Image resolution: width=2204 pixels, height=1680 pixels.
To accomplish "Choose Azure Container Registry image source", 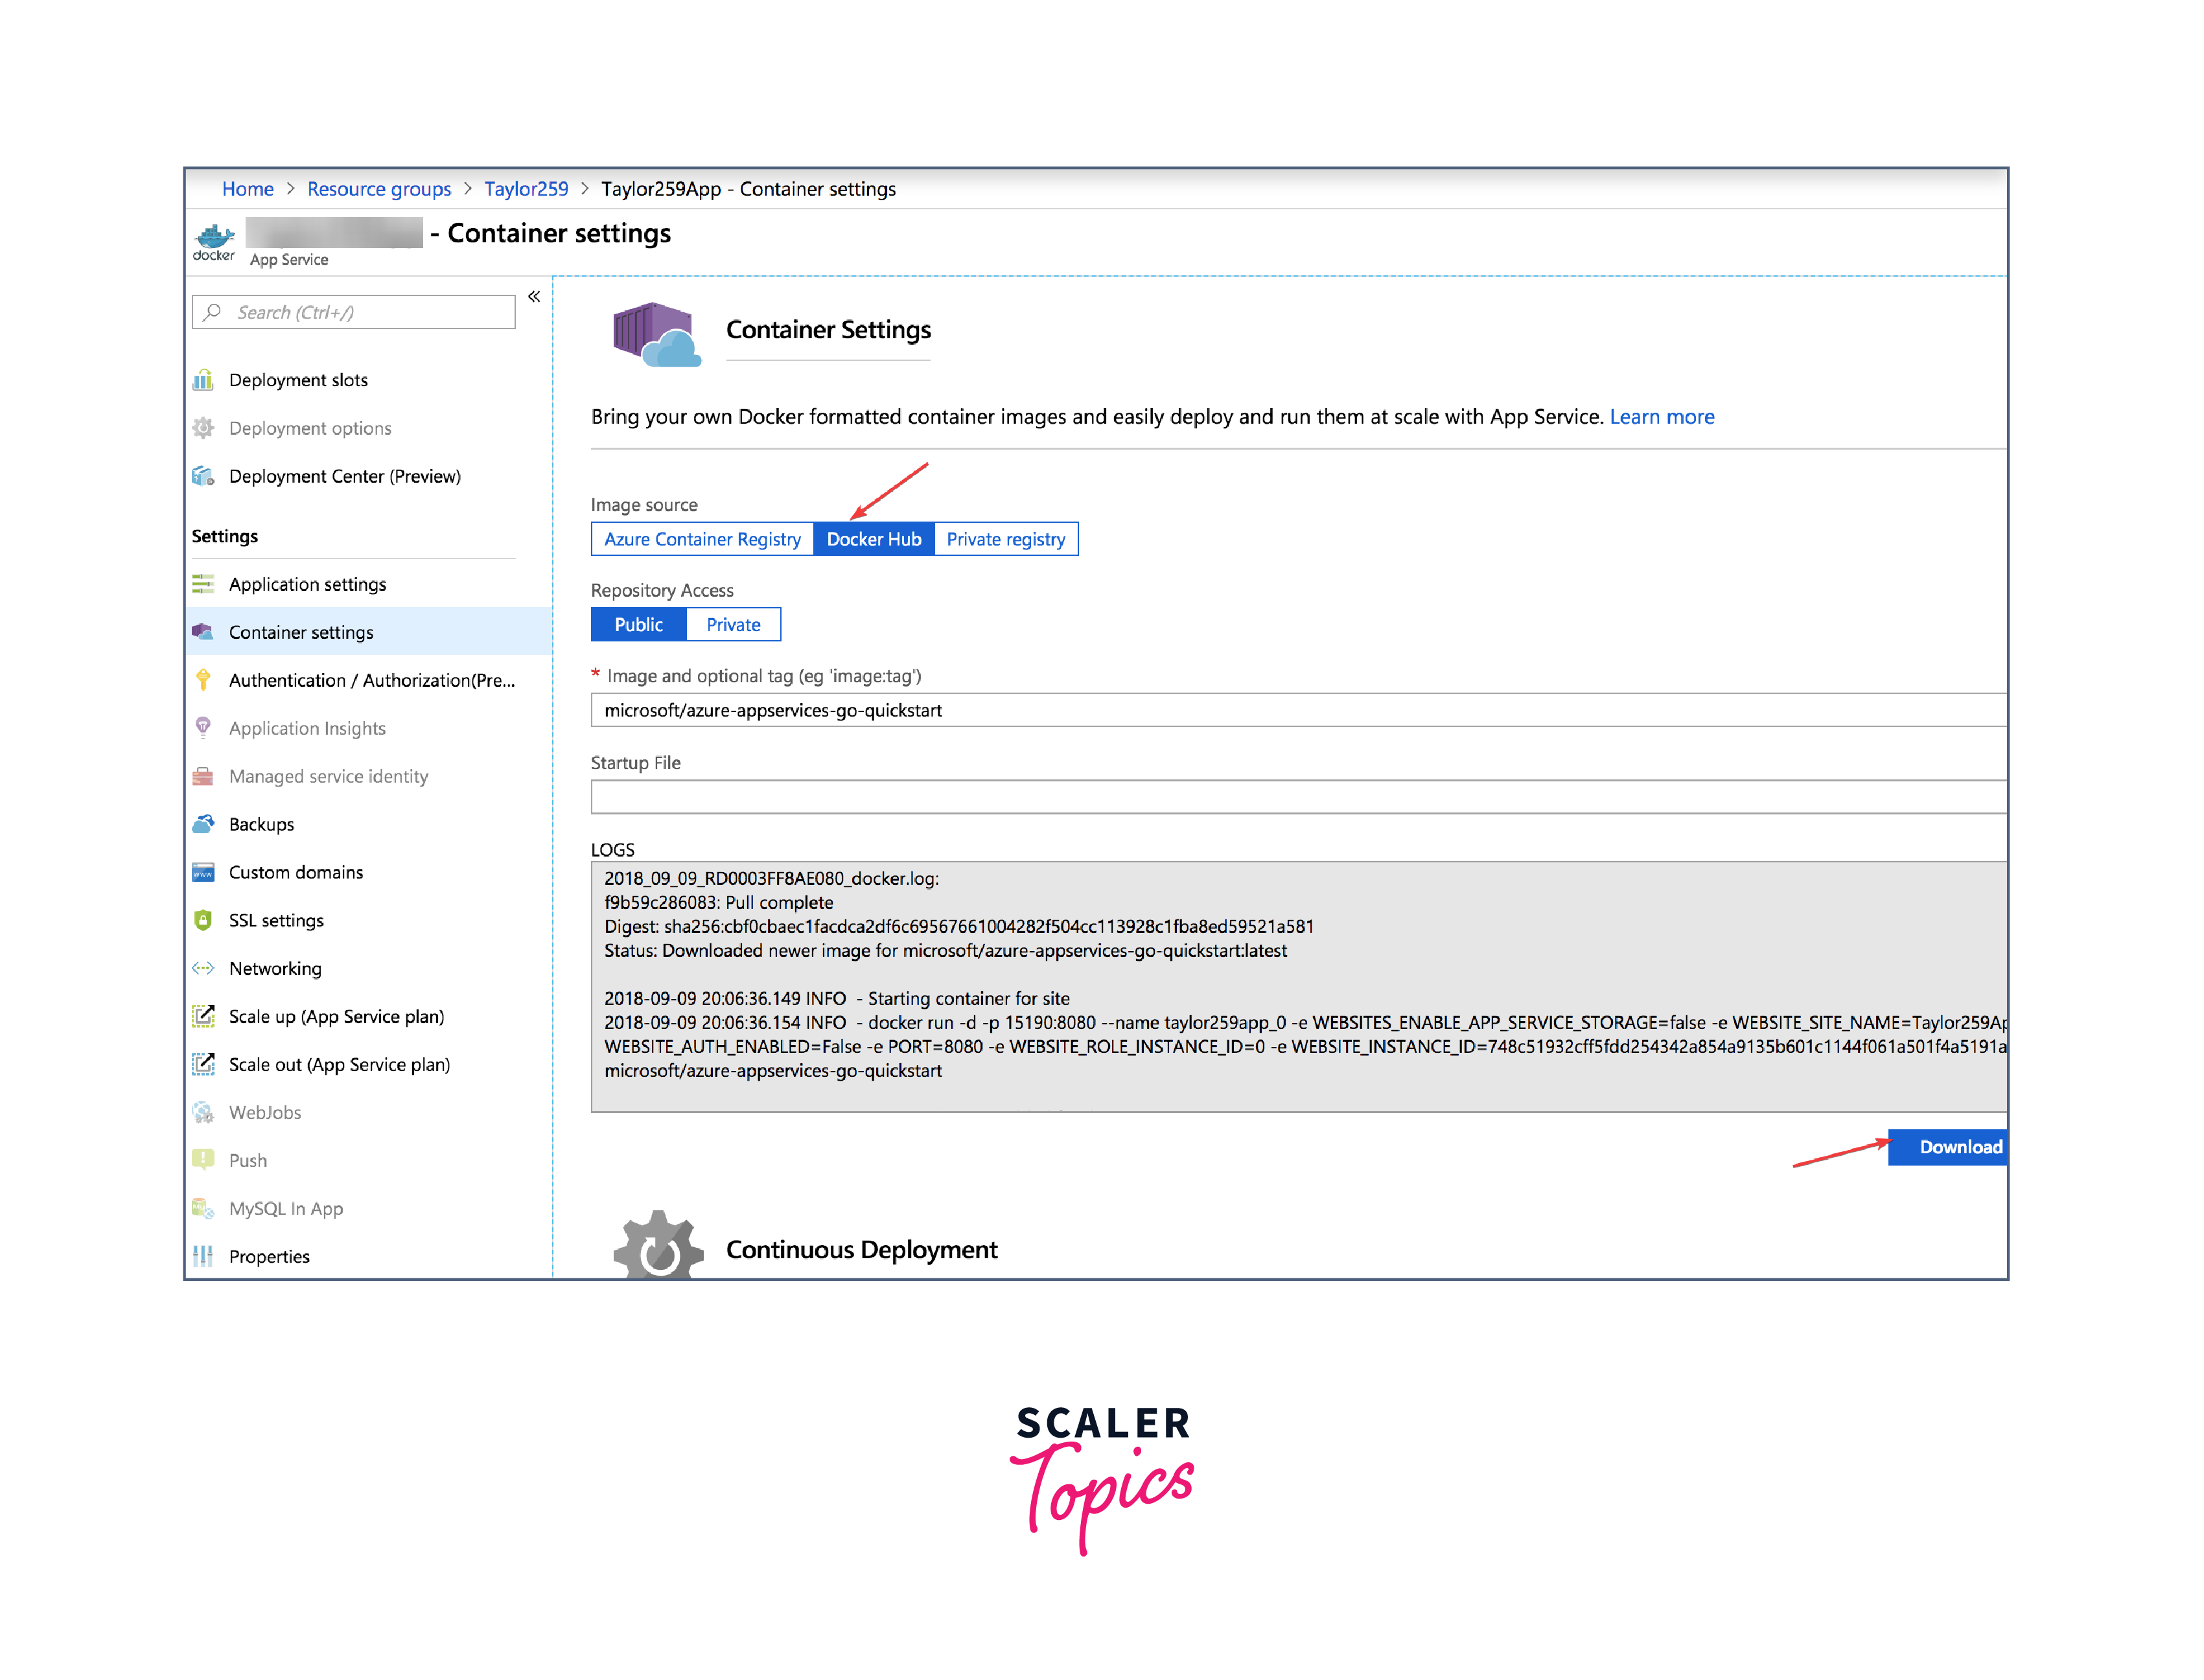I will [x=702, y=539].
